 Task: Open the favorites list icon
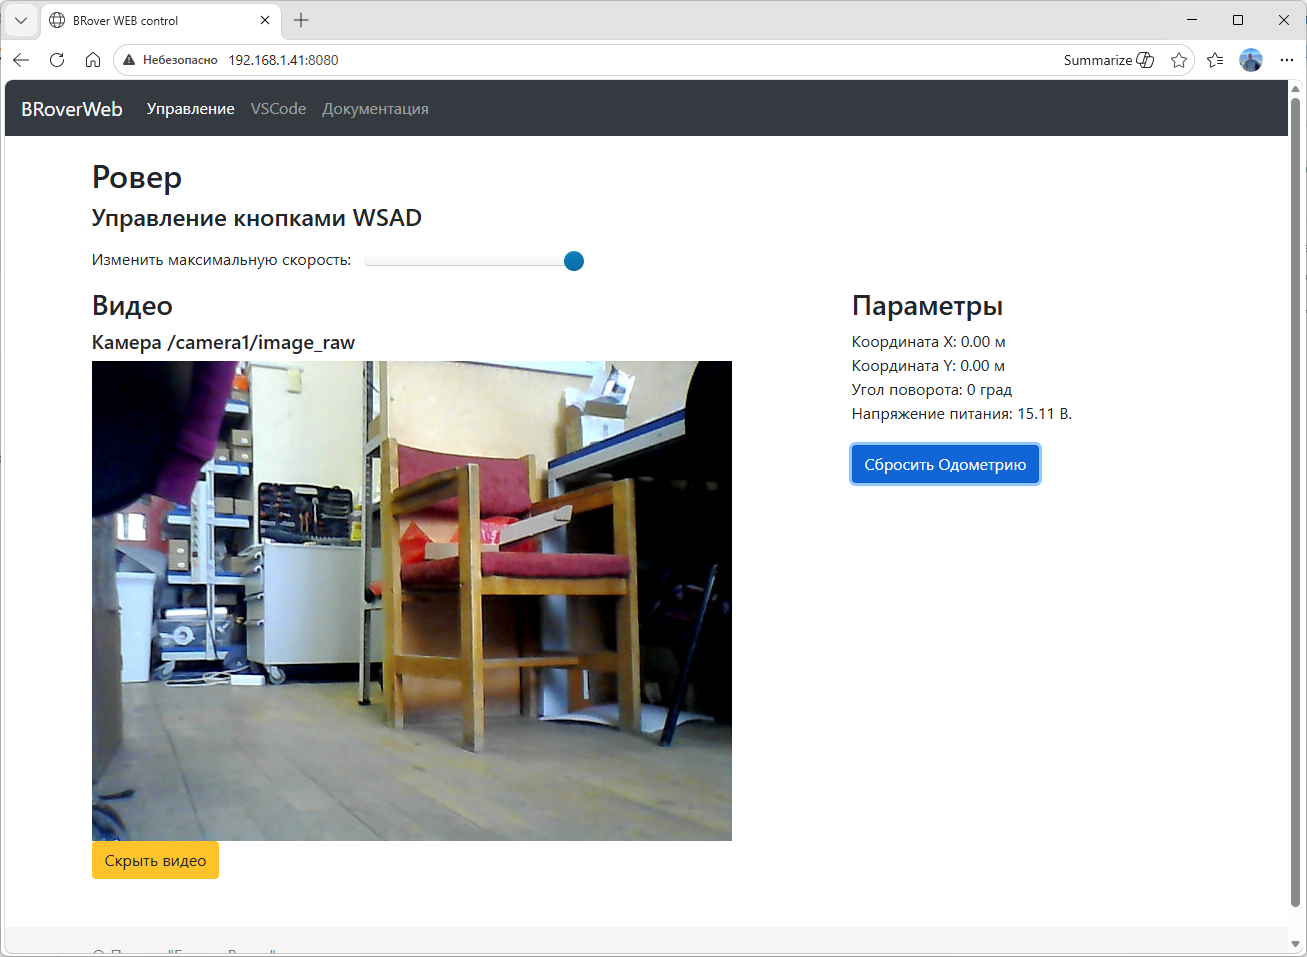click(x=1215, y=60)
